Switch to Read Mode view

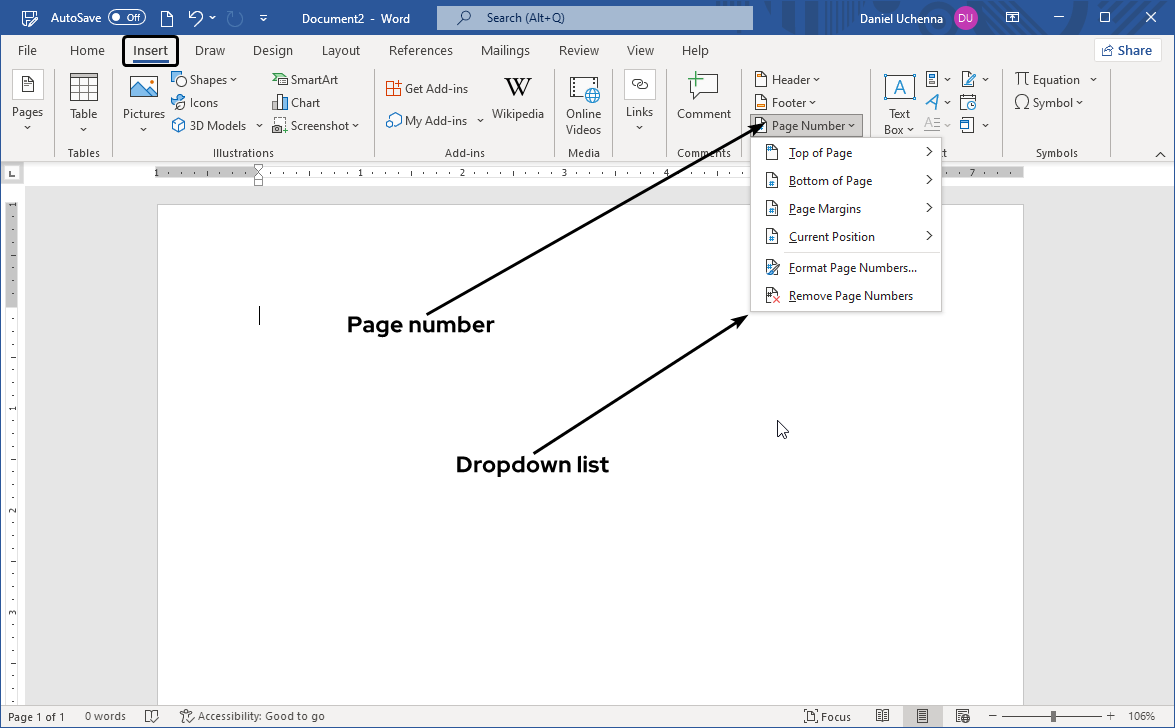[x=883, y=716]
